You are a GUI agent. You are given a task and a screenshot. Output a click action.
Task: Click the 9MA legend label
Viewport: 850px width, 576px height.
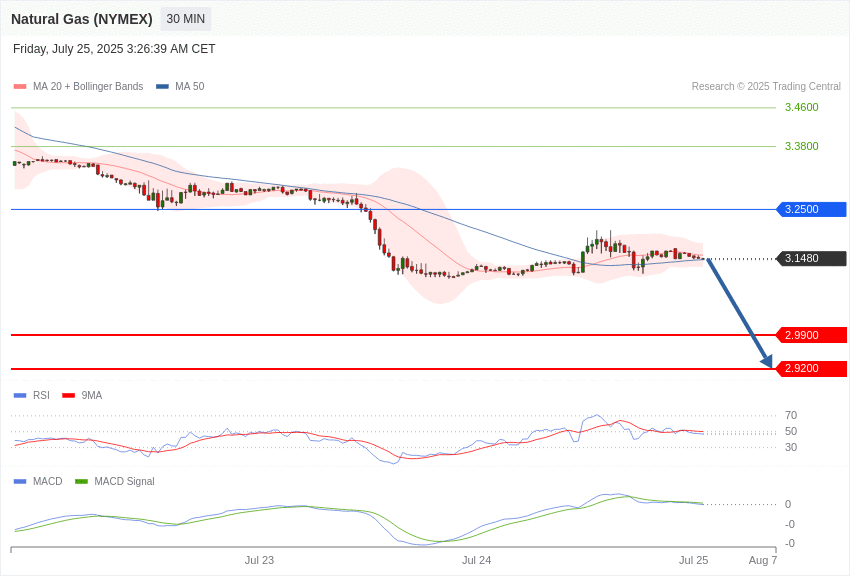click(x=92, y=396)
